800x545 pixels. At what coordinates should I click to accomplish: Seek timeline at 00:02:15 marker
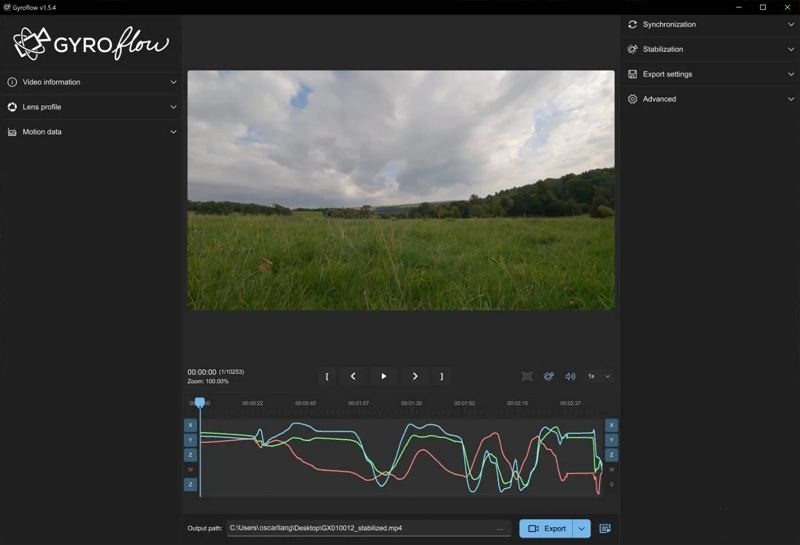click(x=518, y=404)
